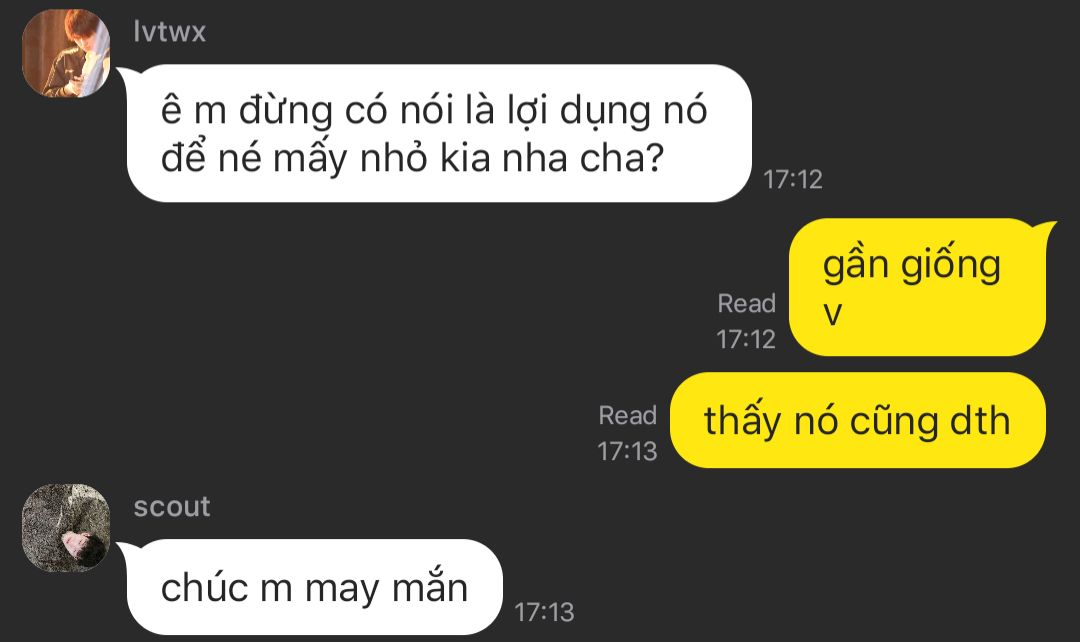Tap the letter "v" in the yellow bubble
Image resolution: width=1080 pixels, height=642 pixels.
833,314
